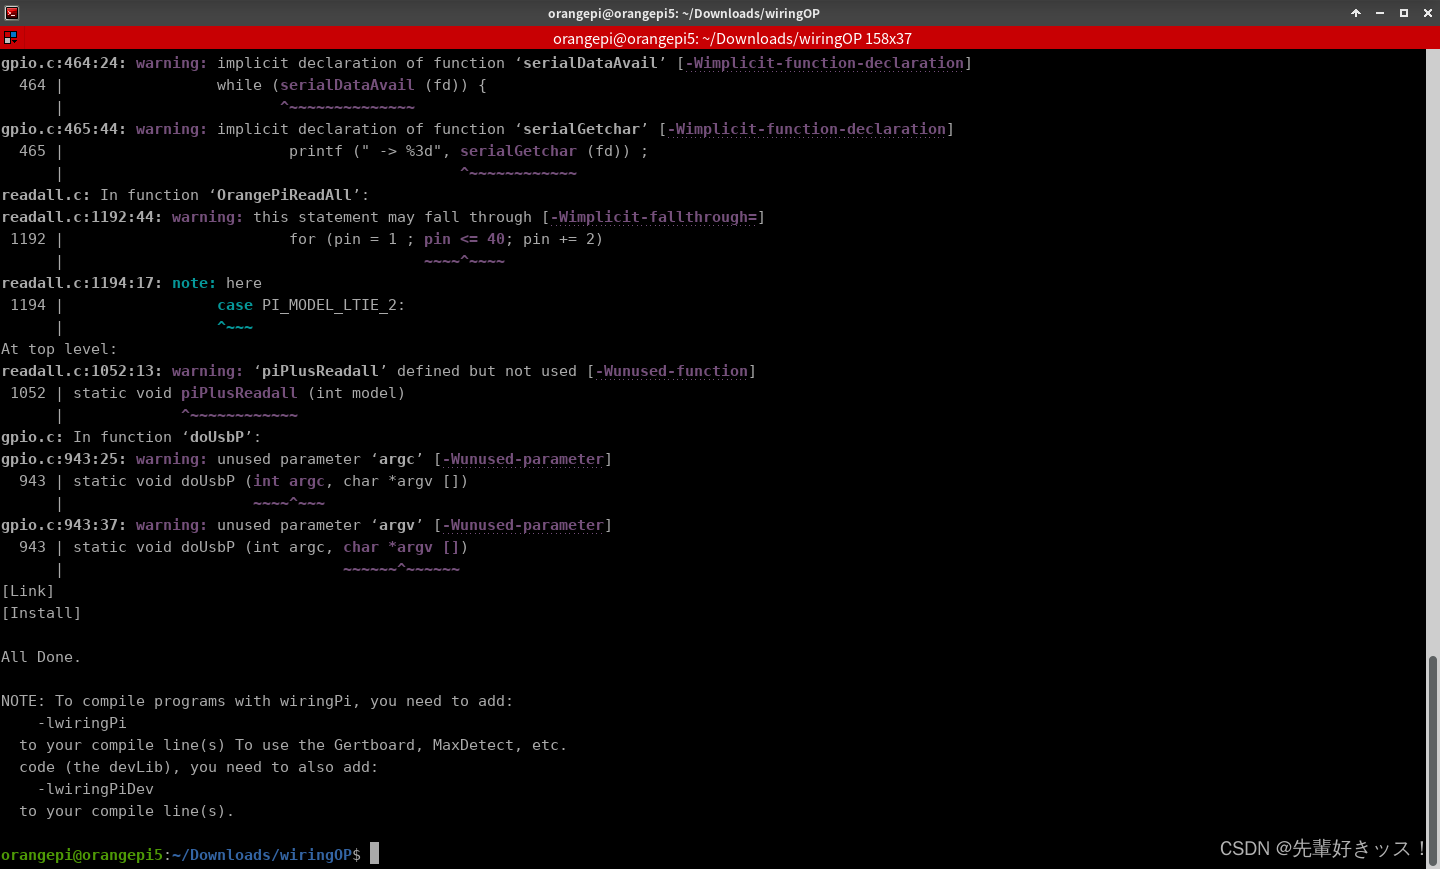Click '~/Downloads/wiringOP' prompt path
The width and height of the screenshot is (1440, 869).
(x=262, y=855)
